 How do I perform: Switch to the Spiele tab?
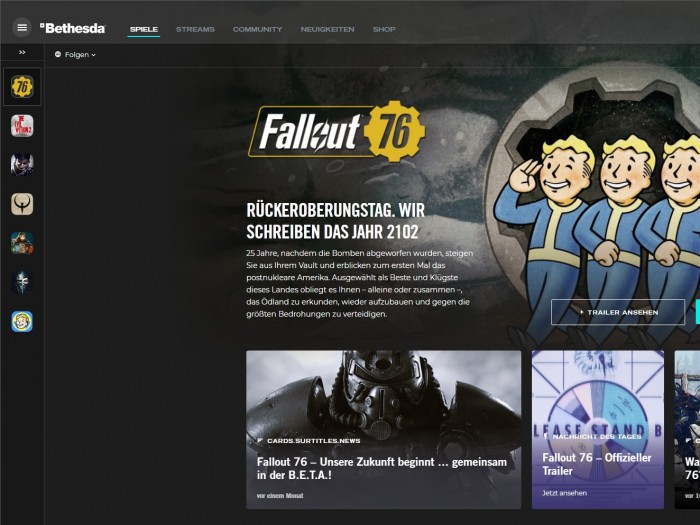pyautogui.click(x=144, y=29)
